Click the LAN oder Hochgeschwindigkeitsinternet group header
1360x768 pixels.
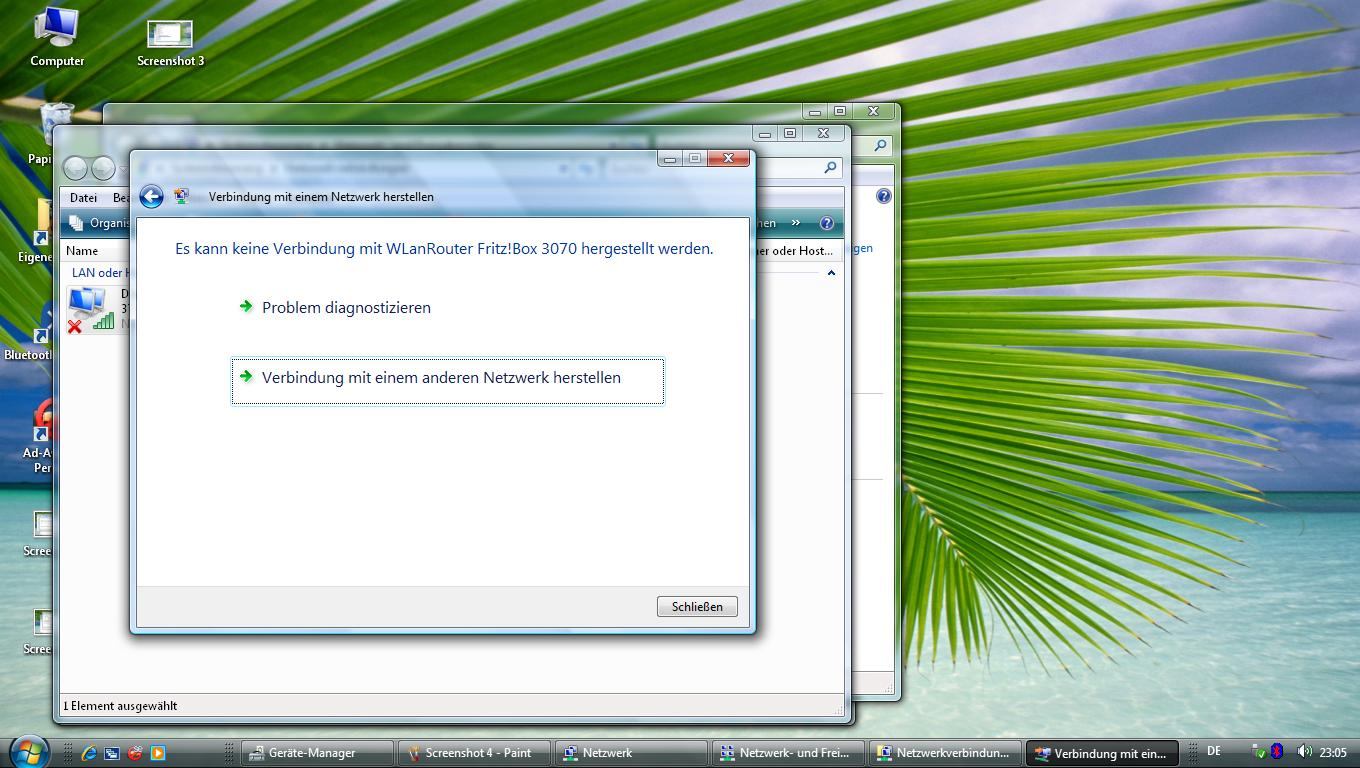click(100, 273)
